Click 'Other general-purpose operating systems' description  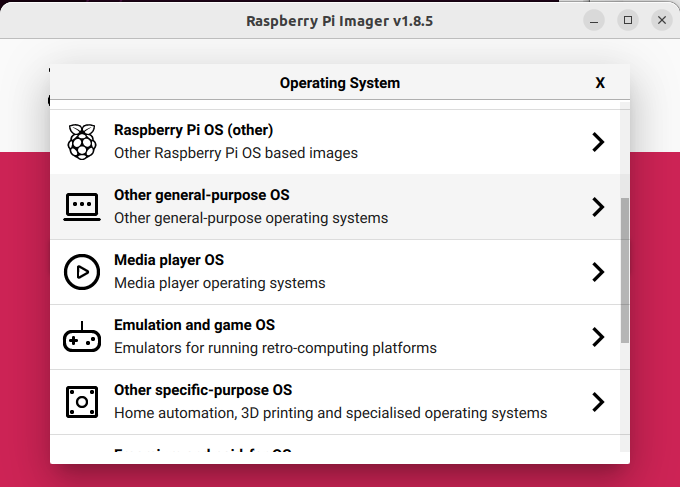pyautogui.click(x=251, y=218)
